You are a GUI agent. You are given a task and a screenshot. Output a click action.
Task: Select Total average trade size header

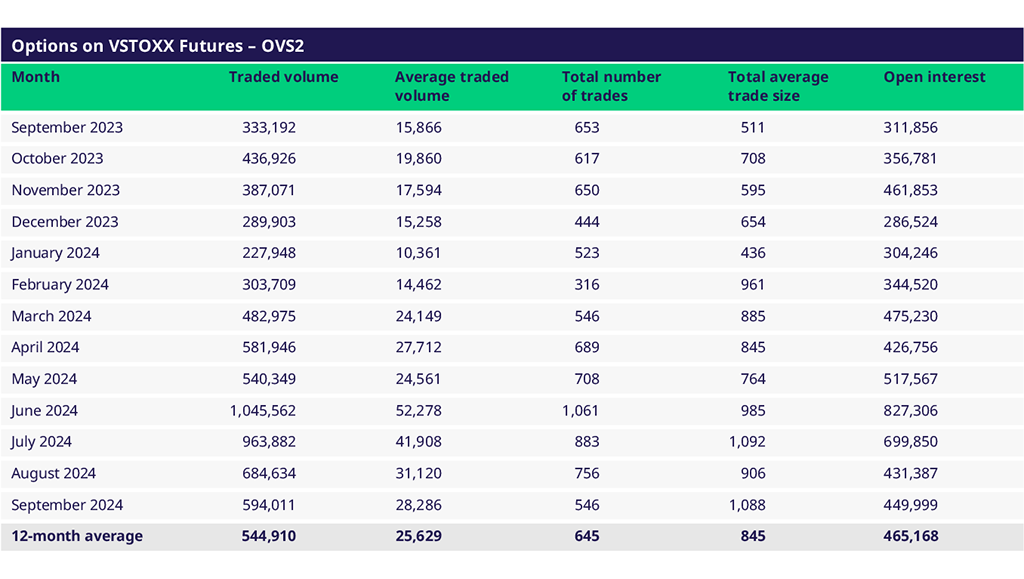click(778, 86)
